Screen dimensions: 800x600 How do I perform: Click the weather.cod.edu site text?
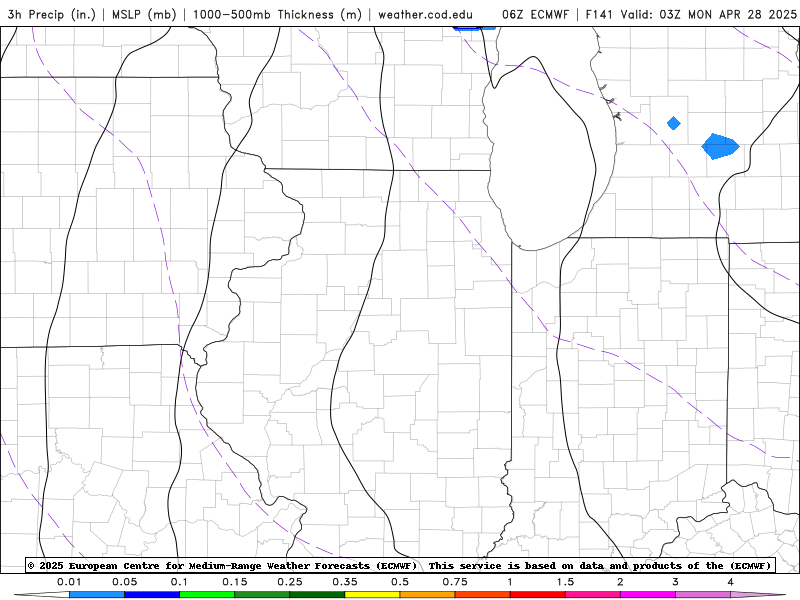click(x=425, y=14)
